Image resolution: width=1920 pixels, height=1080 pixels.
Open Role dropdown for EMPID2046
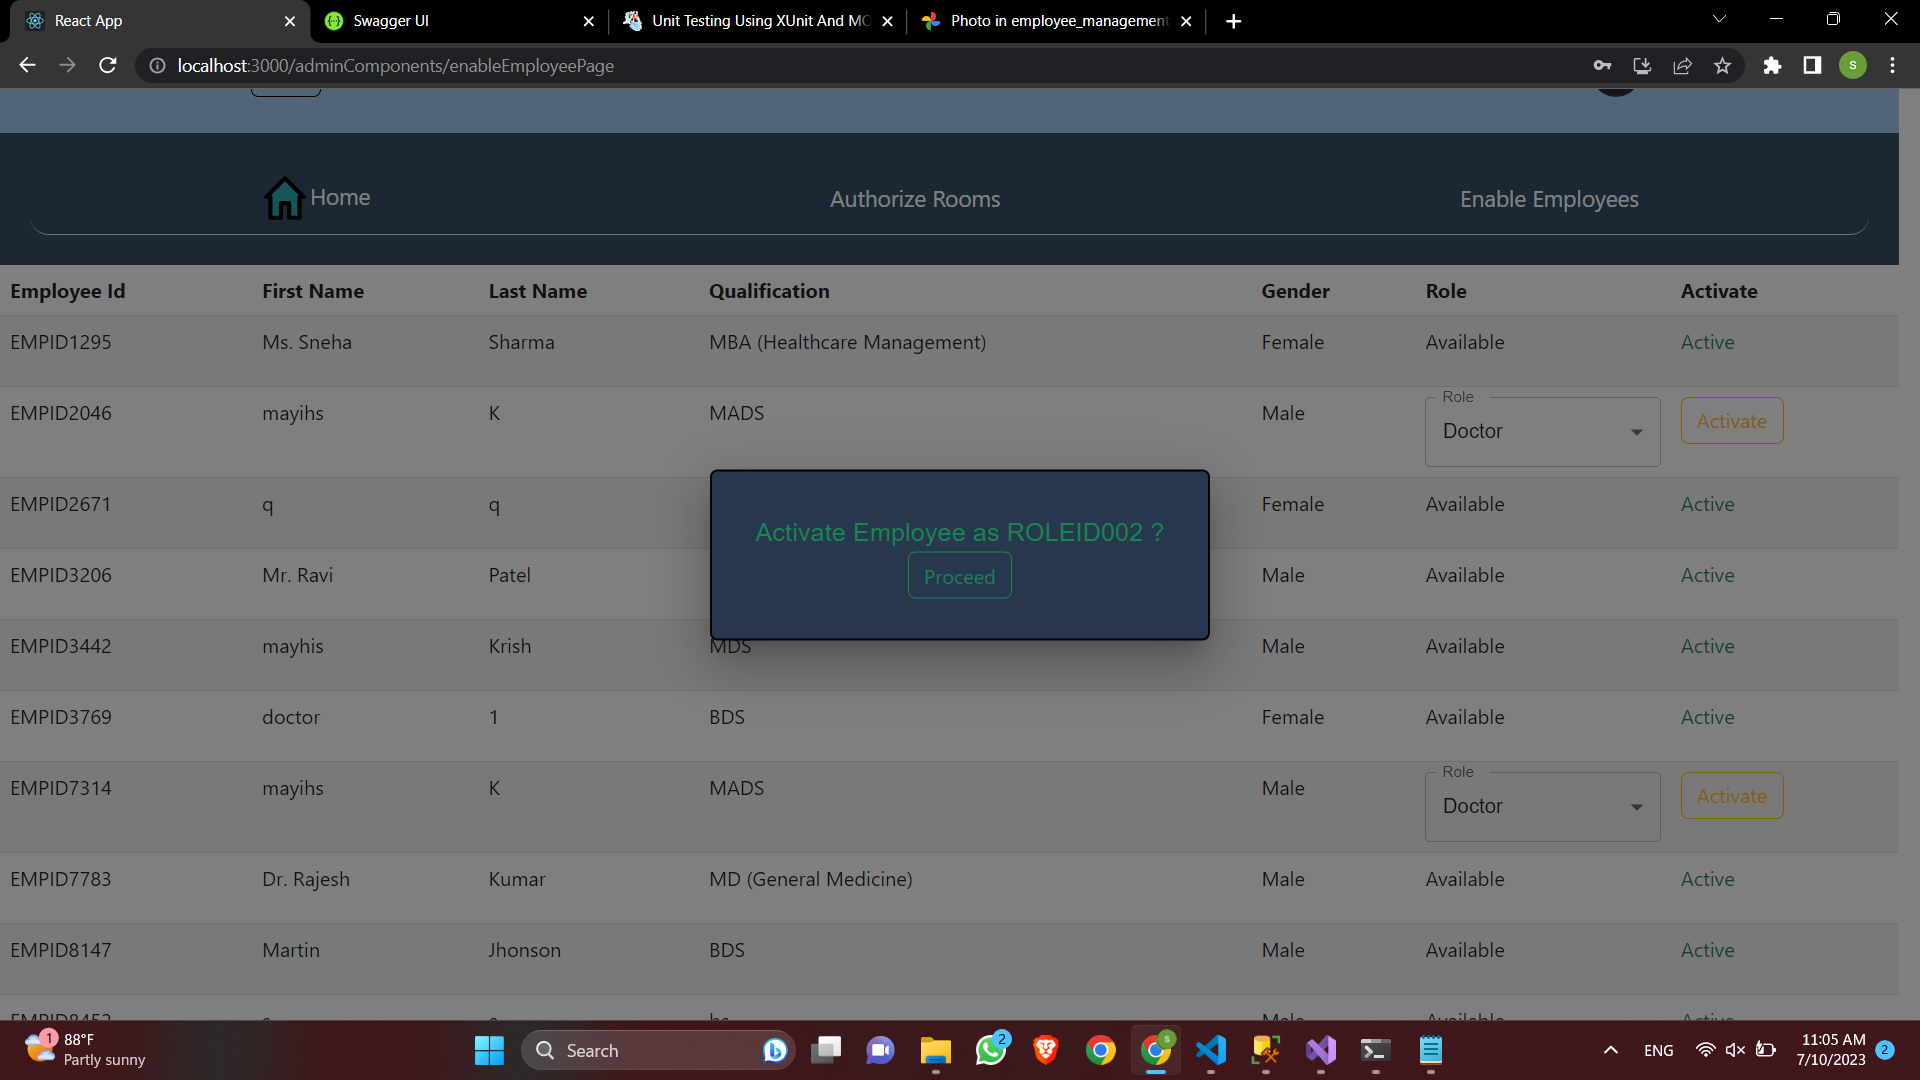(1541, 431)
